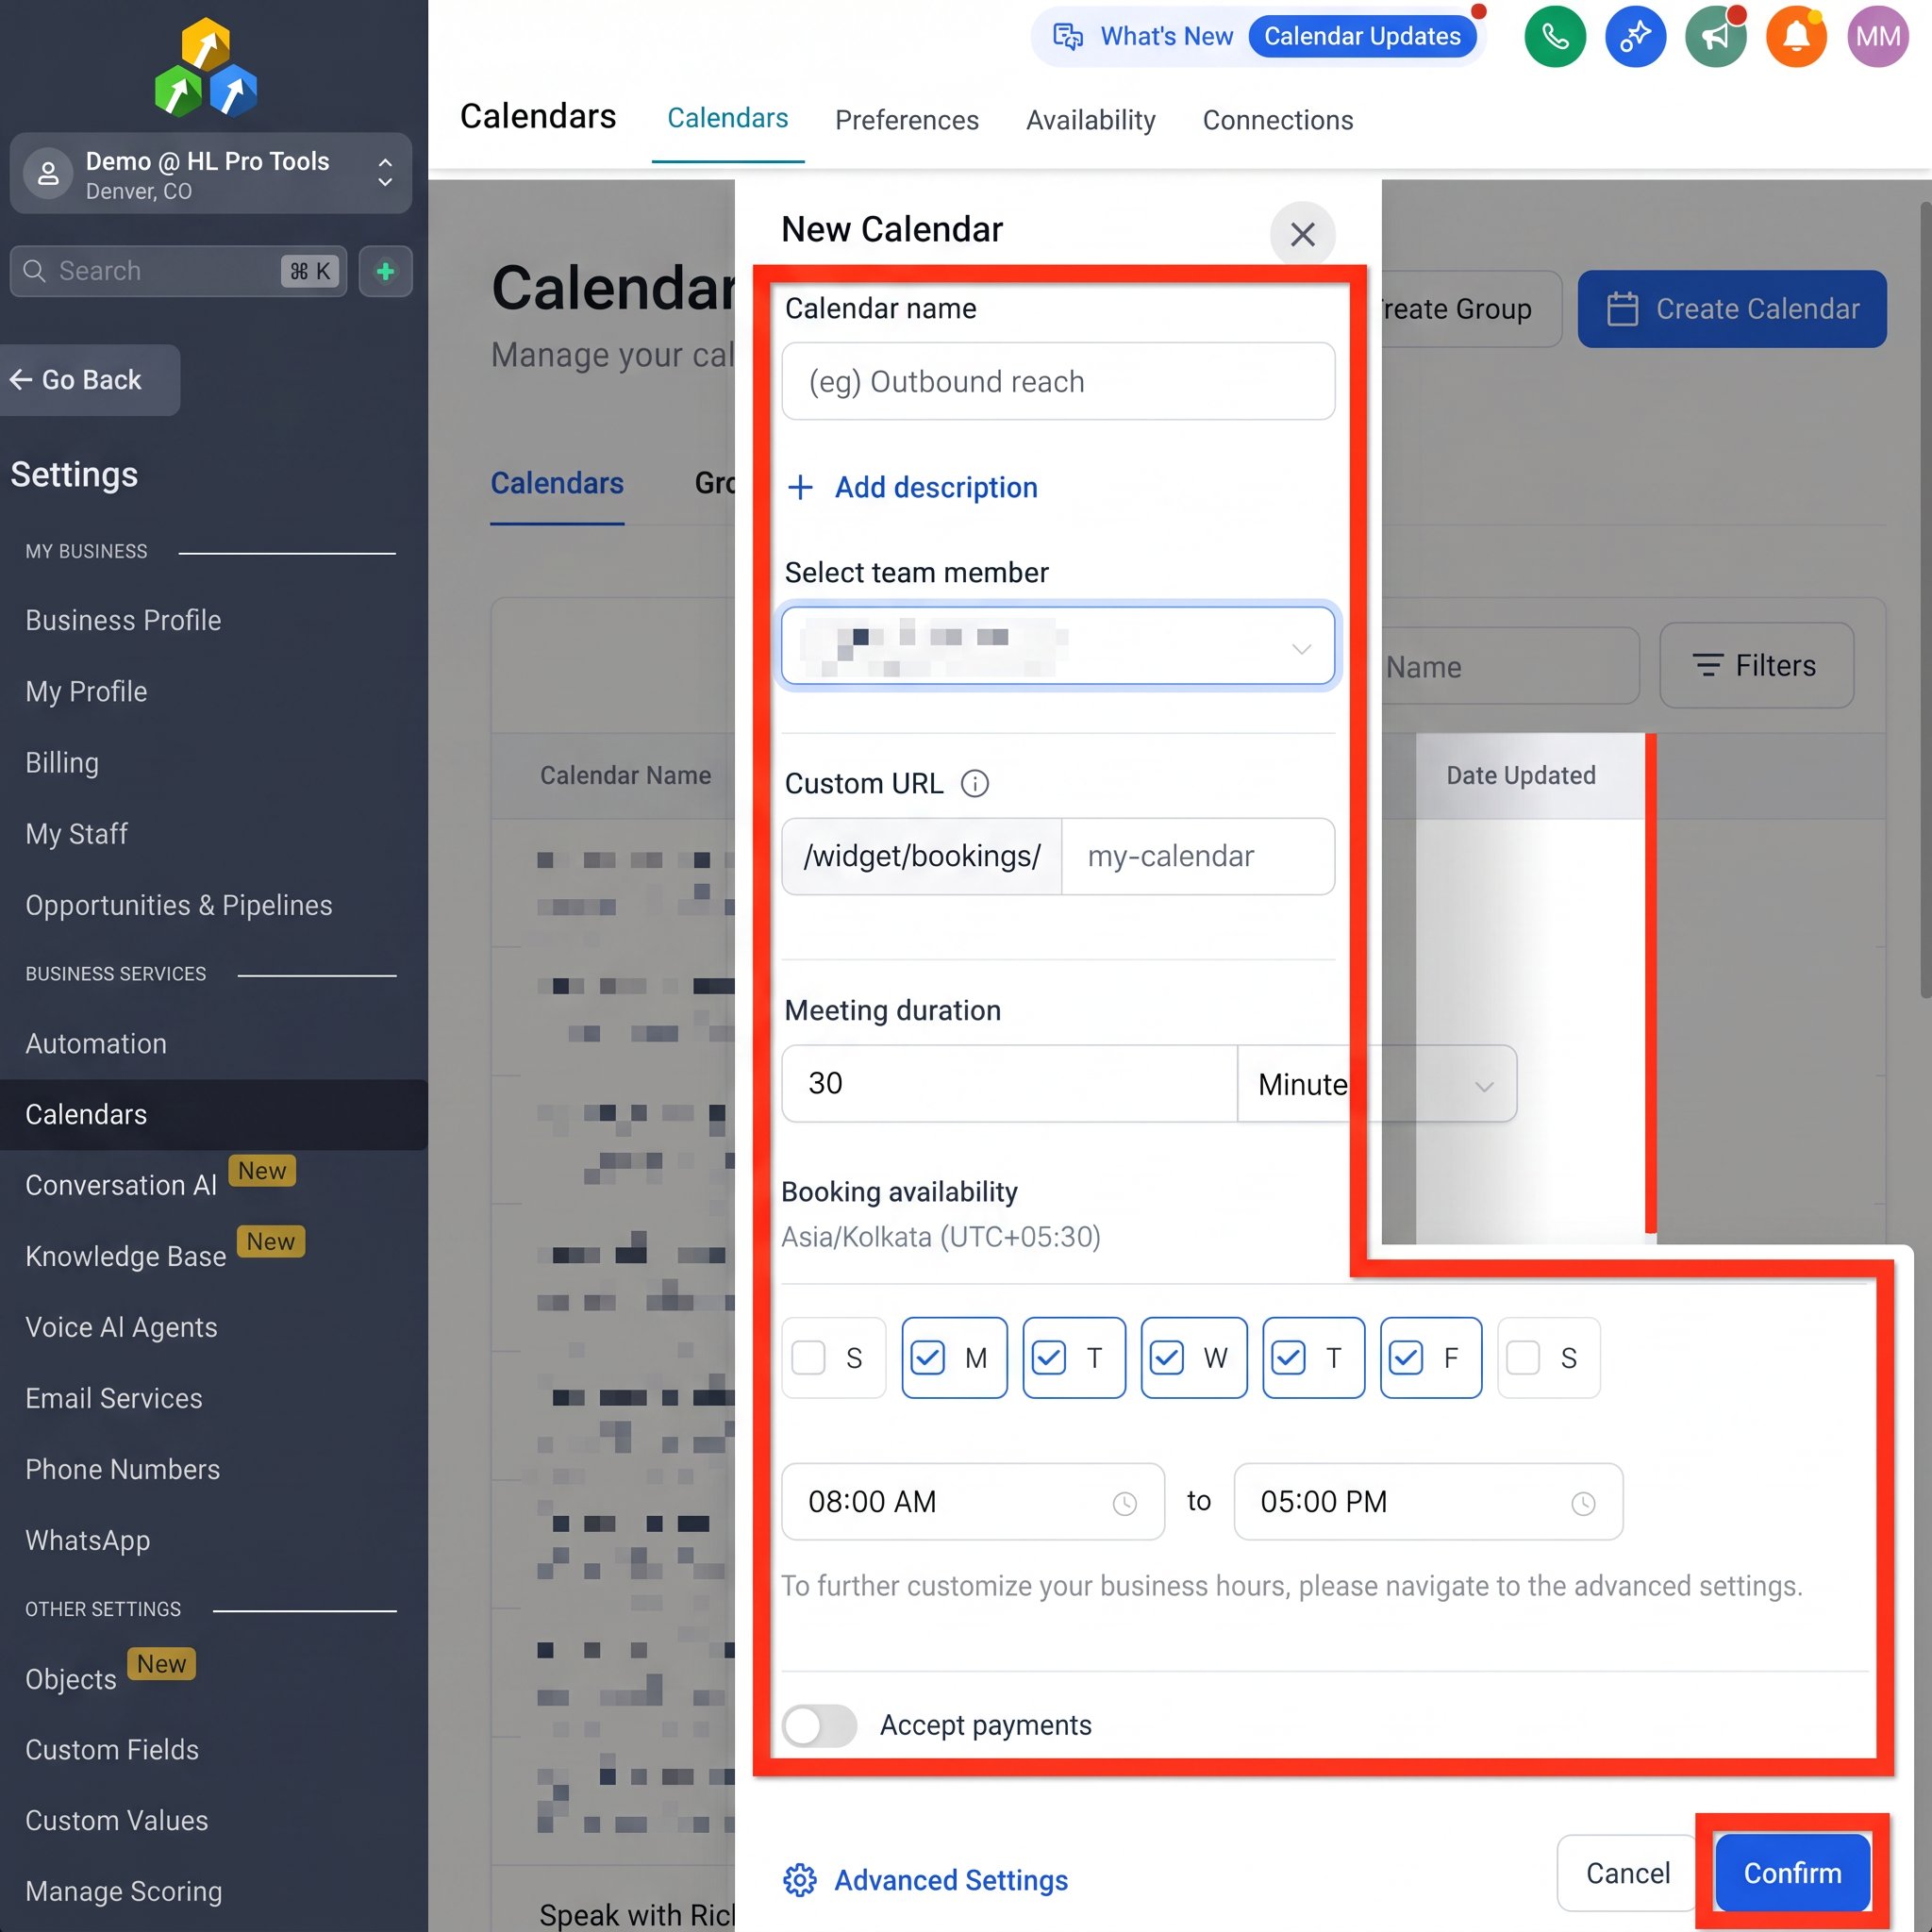Click the my-calendar custom URL field

(1197, 856)
